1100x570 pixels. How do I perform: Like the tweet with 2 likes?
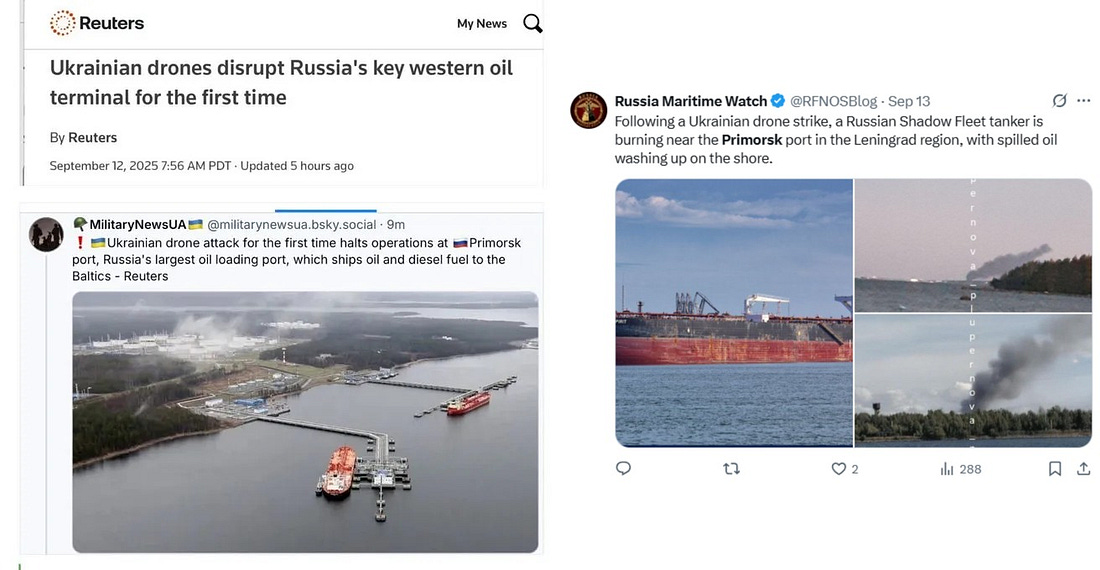click(840, 468)
